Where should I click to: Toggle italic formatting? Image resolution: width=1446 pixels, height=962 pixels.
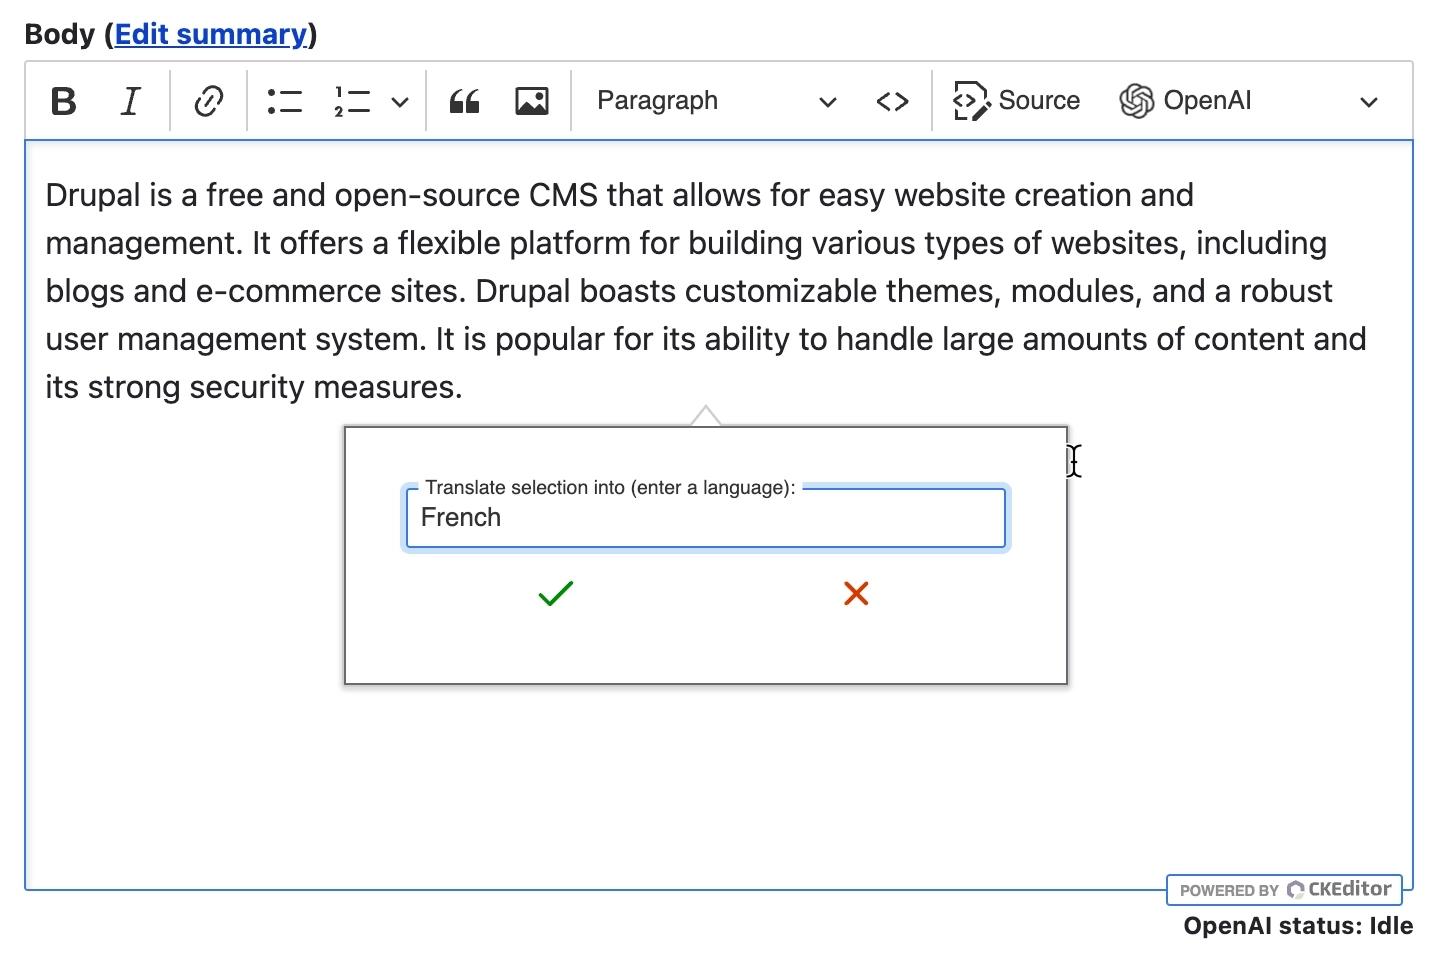[x=130, y=101]
